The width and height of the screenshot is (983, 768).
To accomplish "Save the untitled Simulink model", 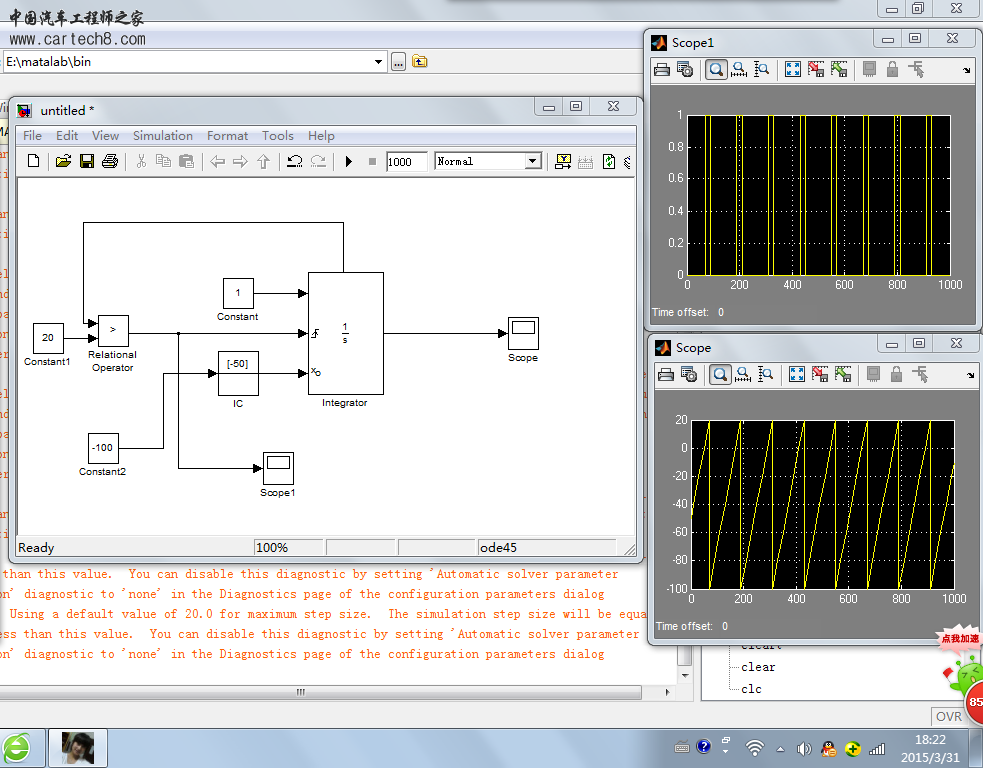I will coord(86,161).
